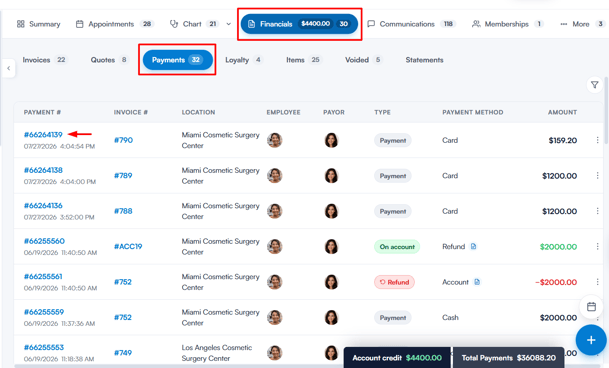This screenshot has width=609, height=368.
Task: Open the Memberships tab
Action: point(507,24)
